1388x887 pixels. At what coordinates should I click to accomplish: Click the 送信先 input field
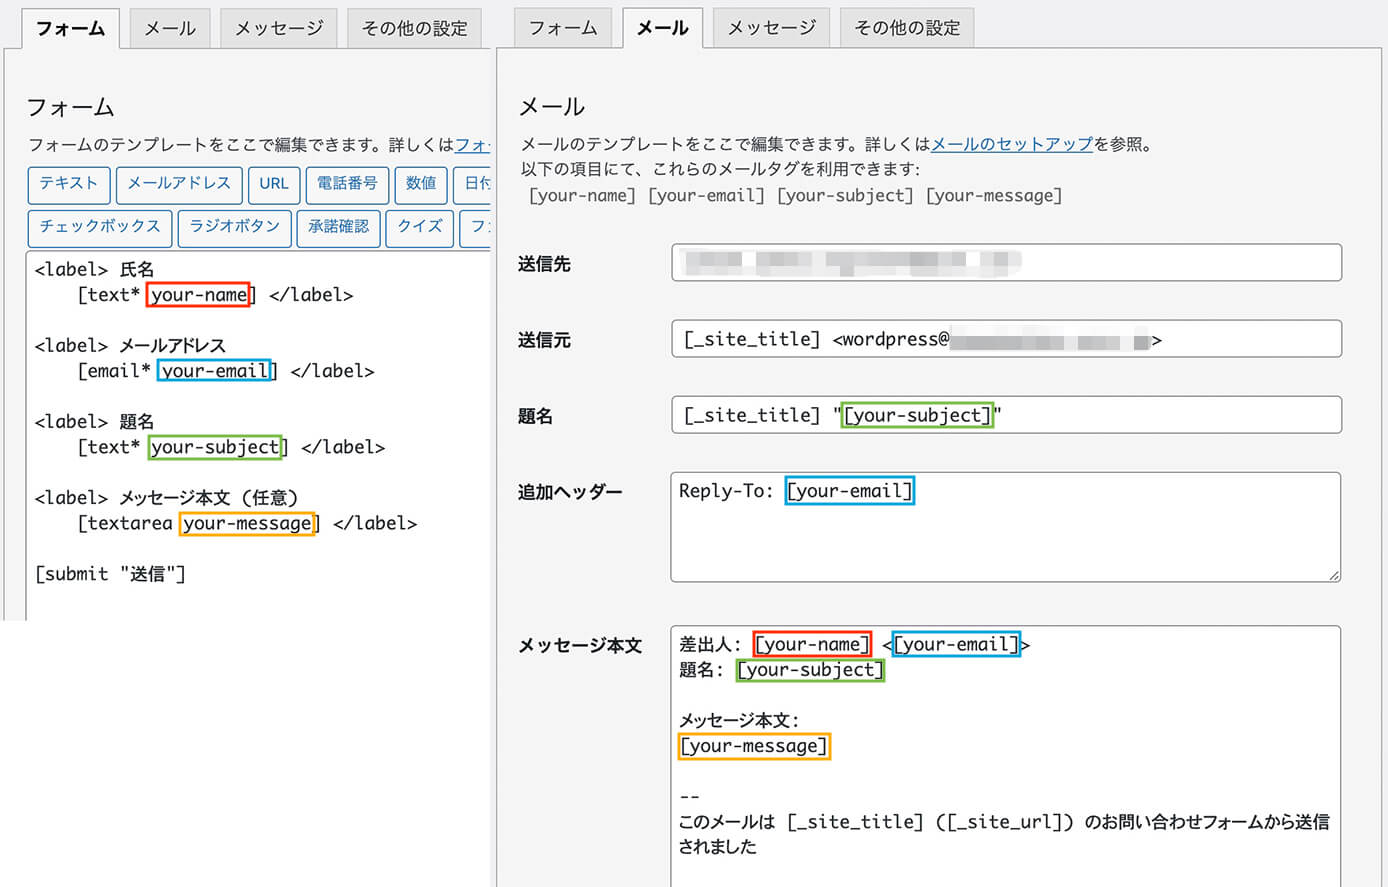1006,263
